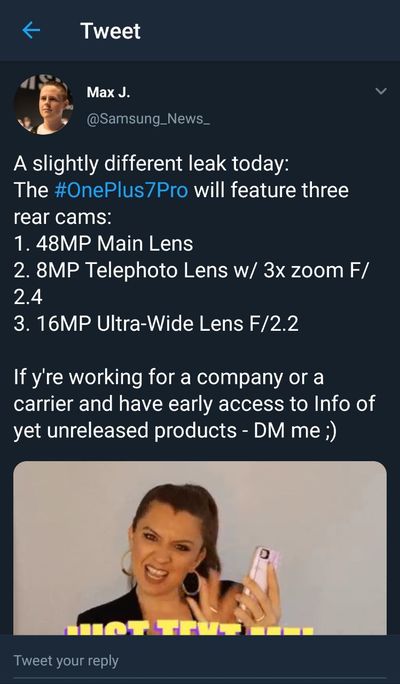Tap the Tweet header title
Image resolution: width=400 pixels, height=684 pixels.
tap(110, 31)
